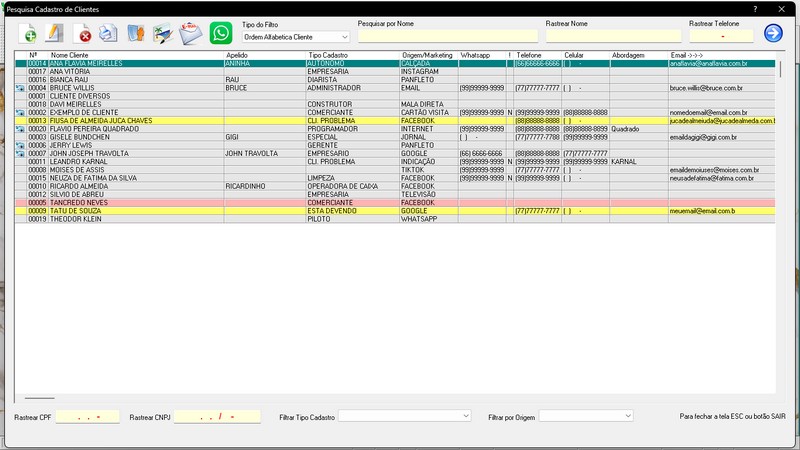Select the TANCREDO NEVES row

395,203
